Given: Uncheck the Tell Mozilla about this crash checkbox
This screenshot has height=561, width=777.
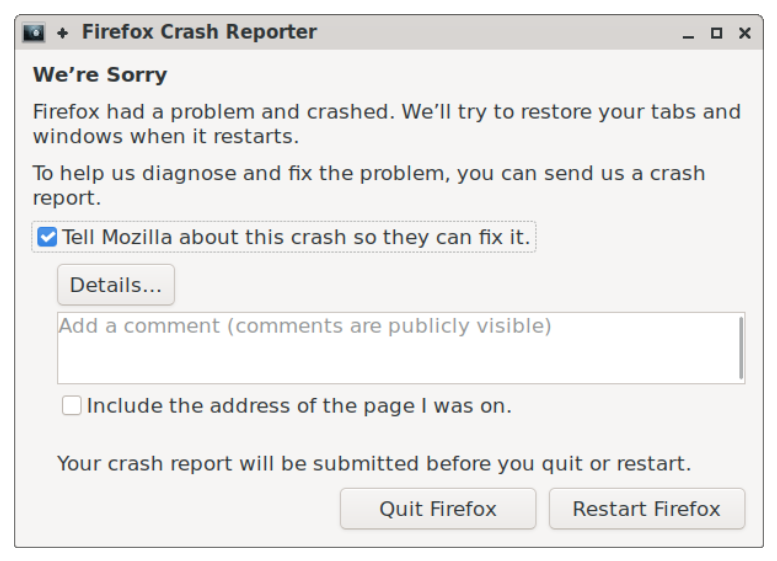Looking at the screenshot, I should click(48, 237).
